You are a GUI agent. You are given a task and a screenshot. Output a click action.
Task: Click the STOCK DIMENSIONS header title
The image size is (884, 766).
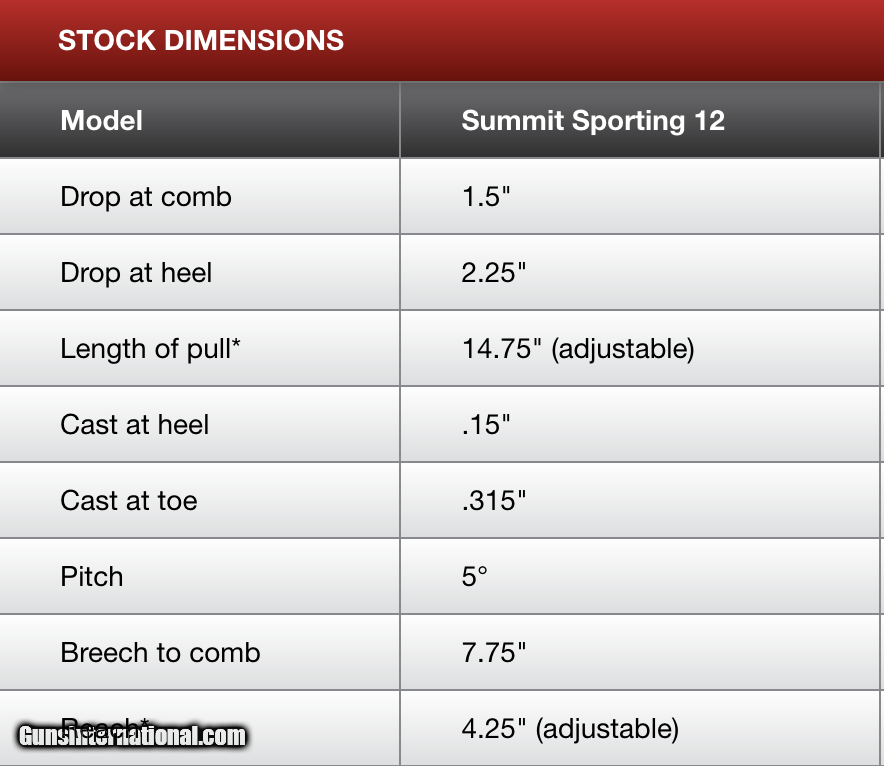pyautogui.click(x=201, y=41)
